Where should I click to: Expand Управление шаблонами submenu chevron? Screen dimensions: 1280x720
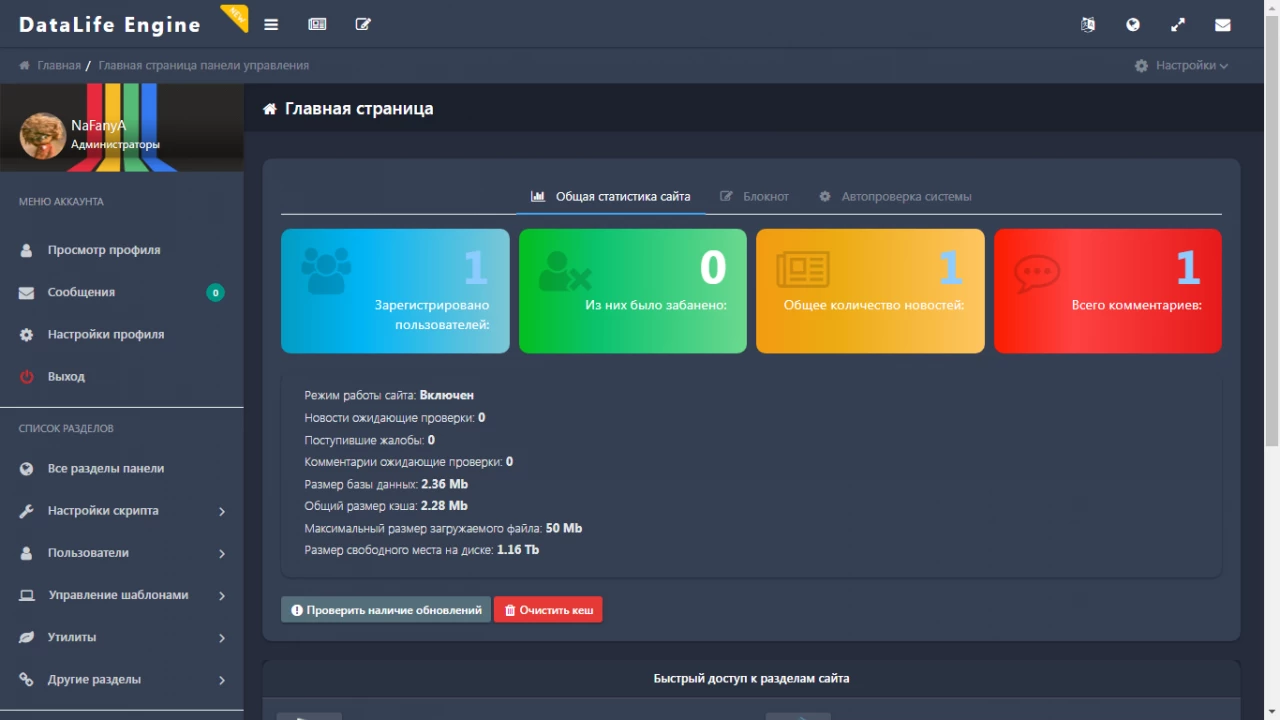[222, 596]
